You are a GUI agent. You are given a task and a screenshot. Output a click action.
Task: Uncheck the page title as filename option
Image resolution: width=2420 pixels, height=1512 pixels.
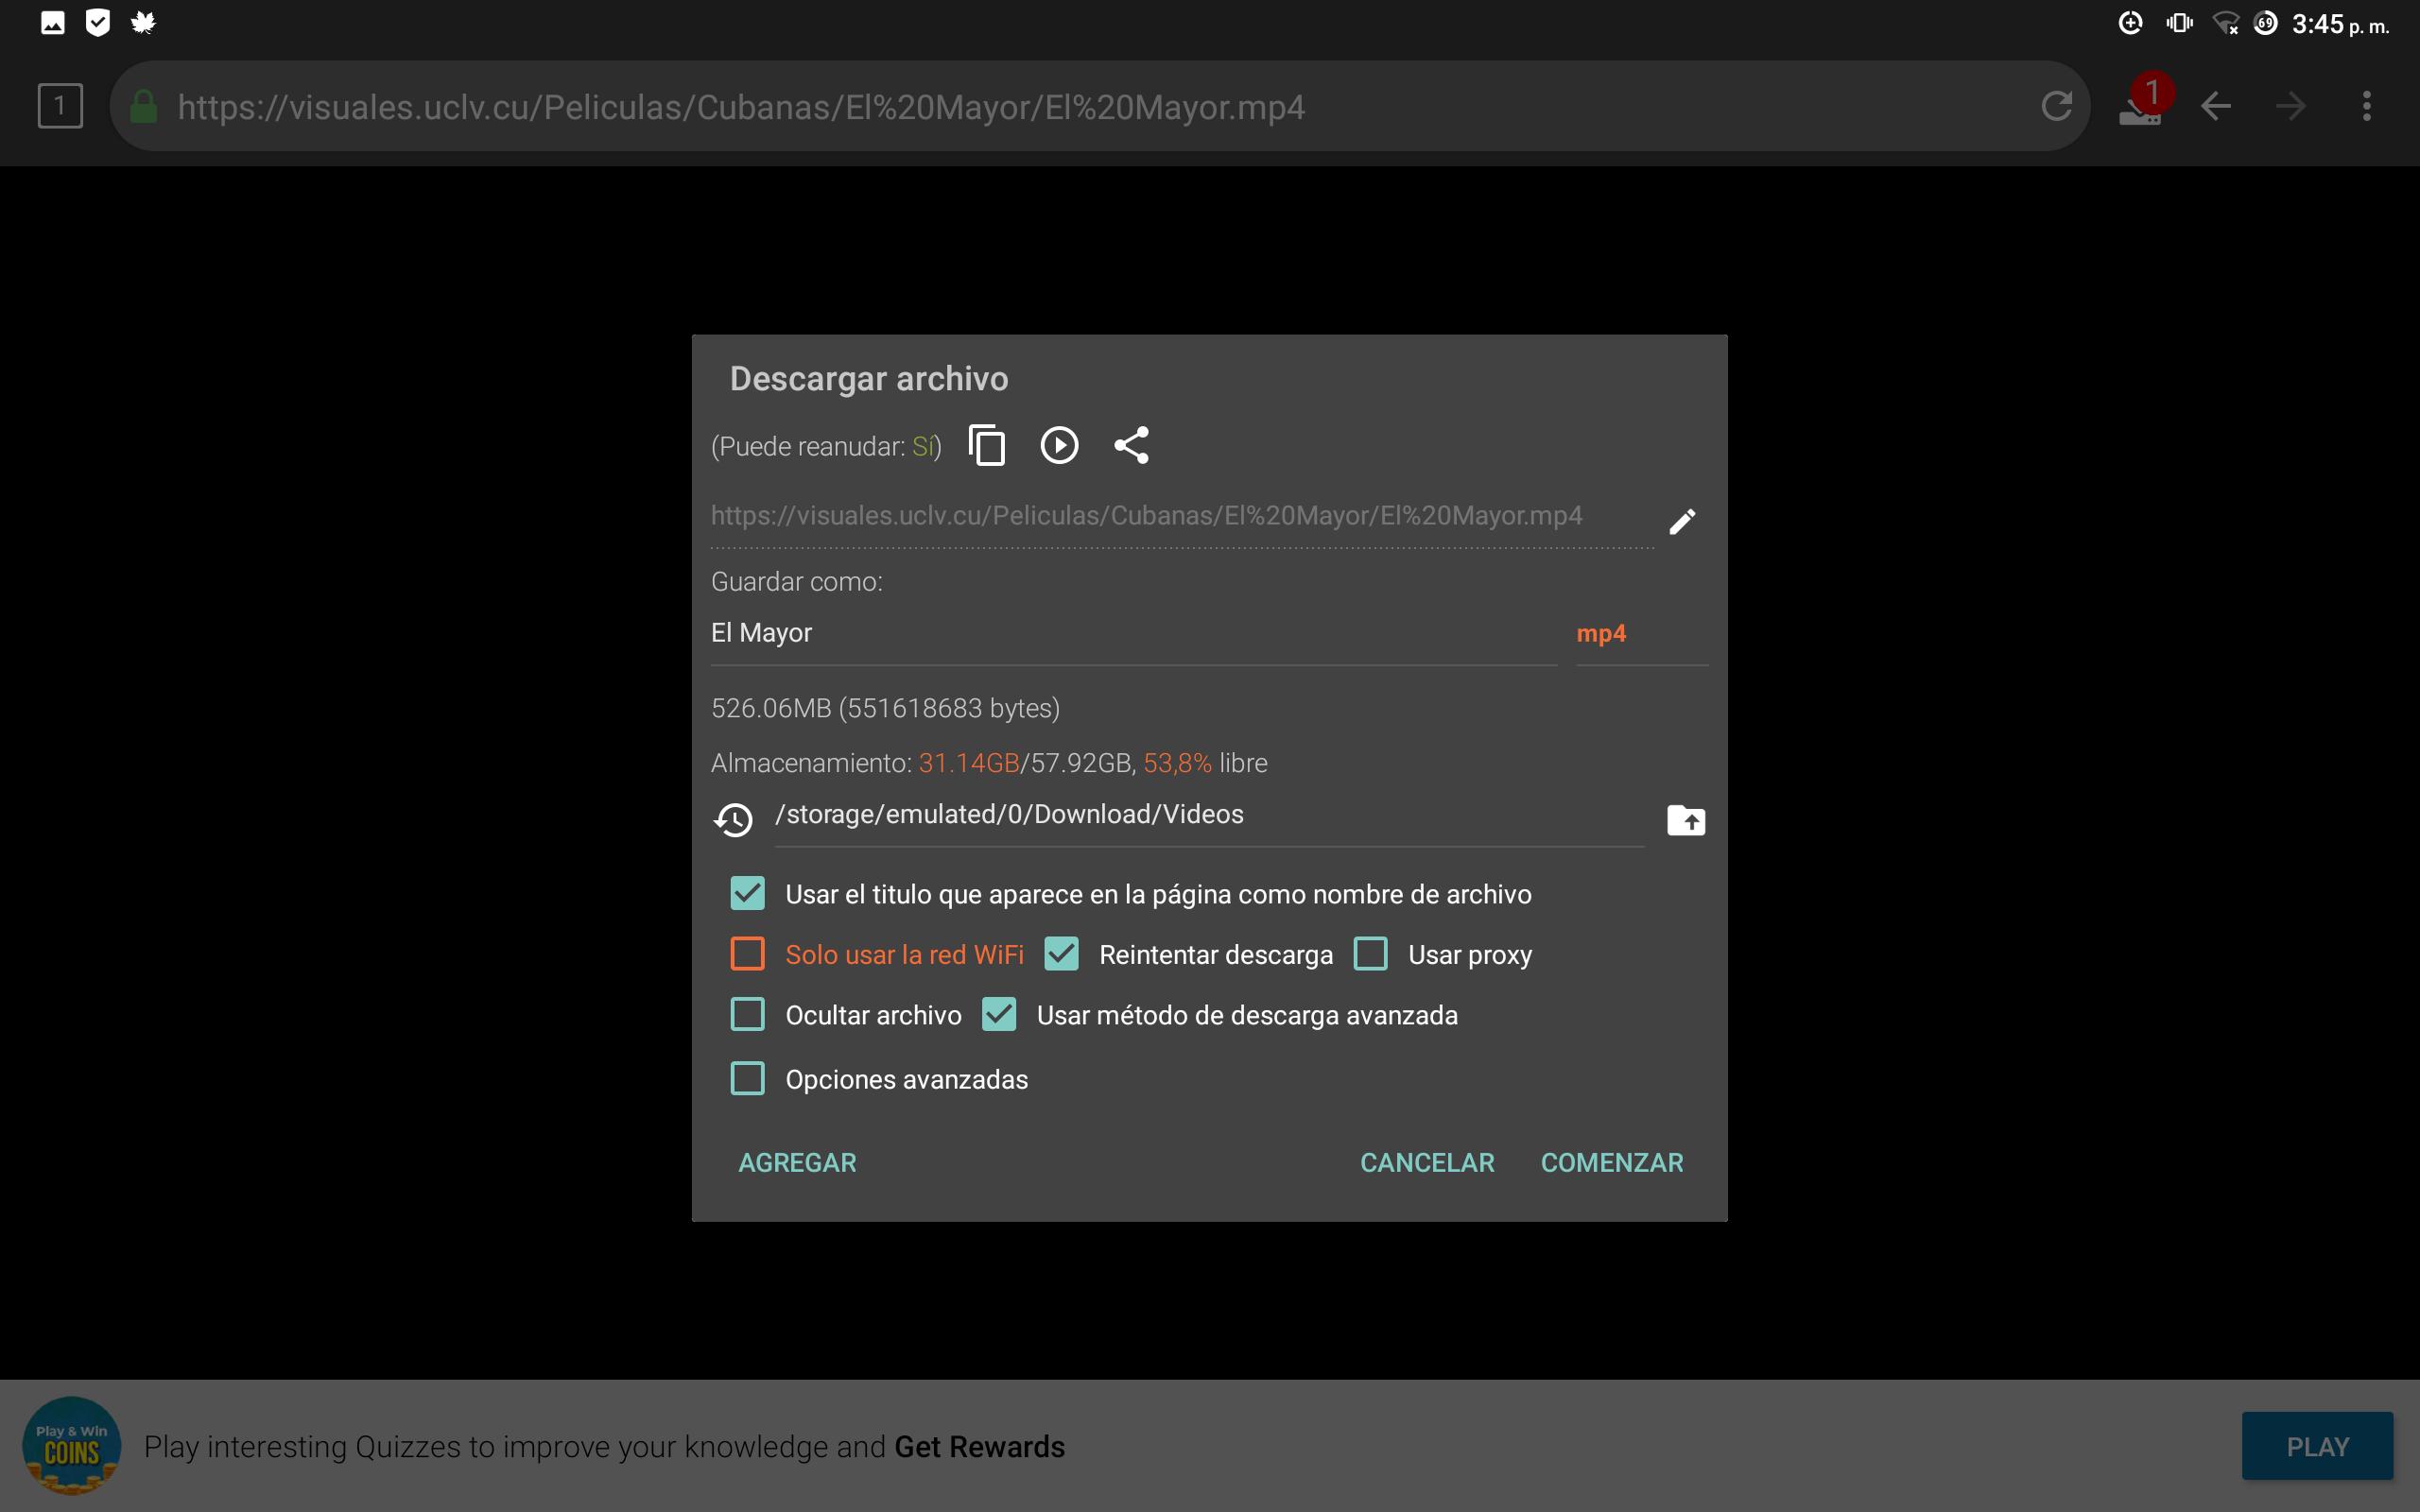747,893
